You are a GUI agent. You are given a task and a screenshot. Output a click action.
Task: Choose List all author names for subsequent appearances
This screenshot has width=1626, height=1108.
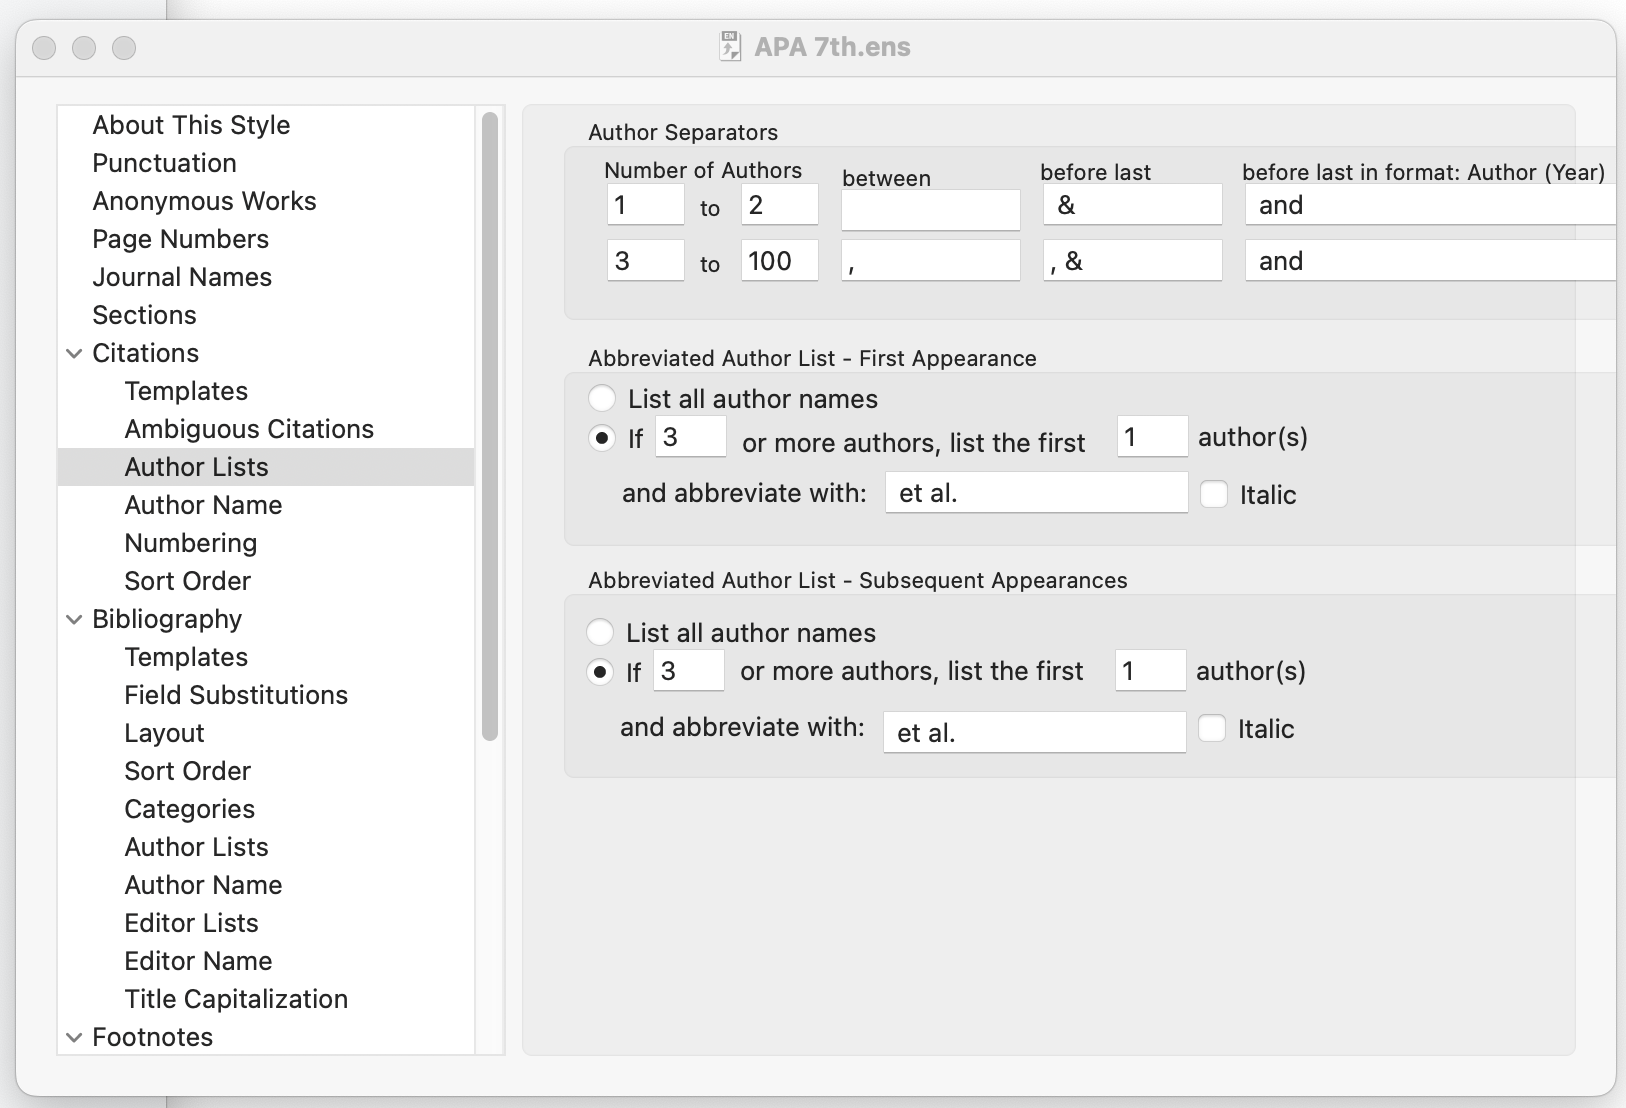pyautogui.click(x=602, y=631)
